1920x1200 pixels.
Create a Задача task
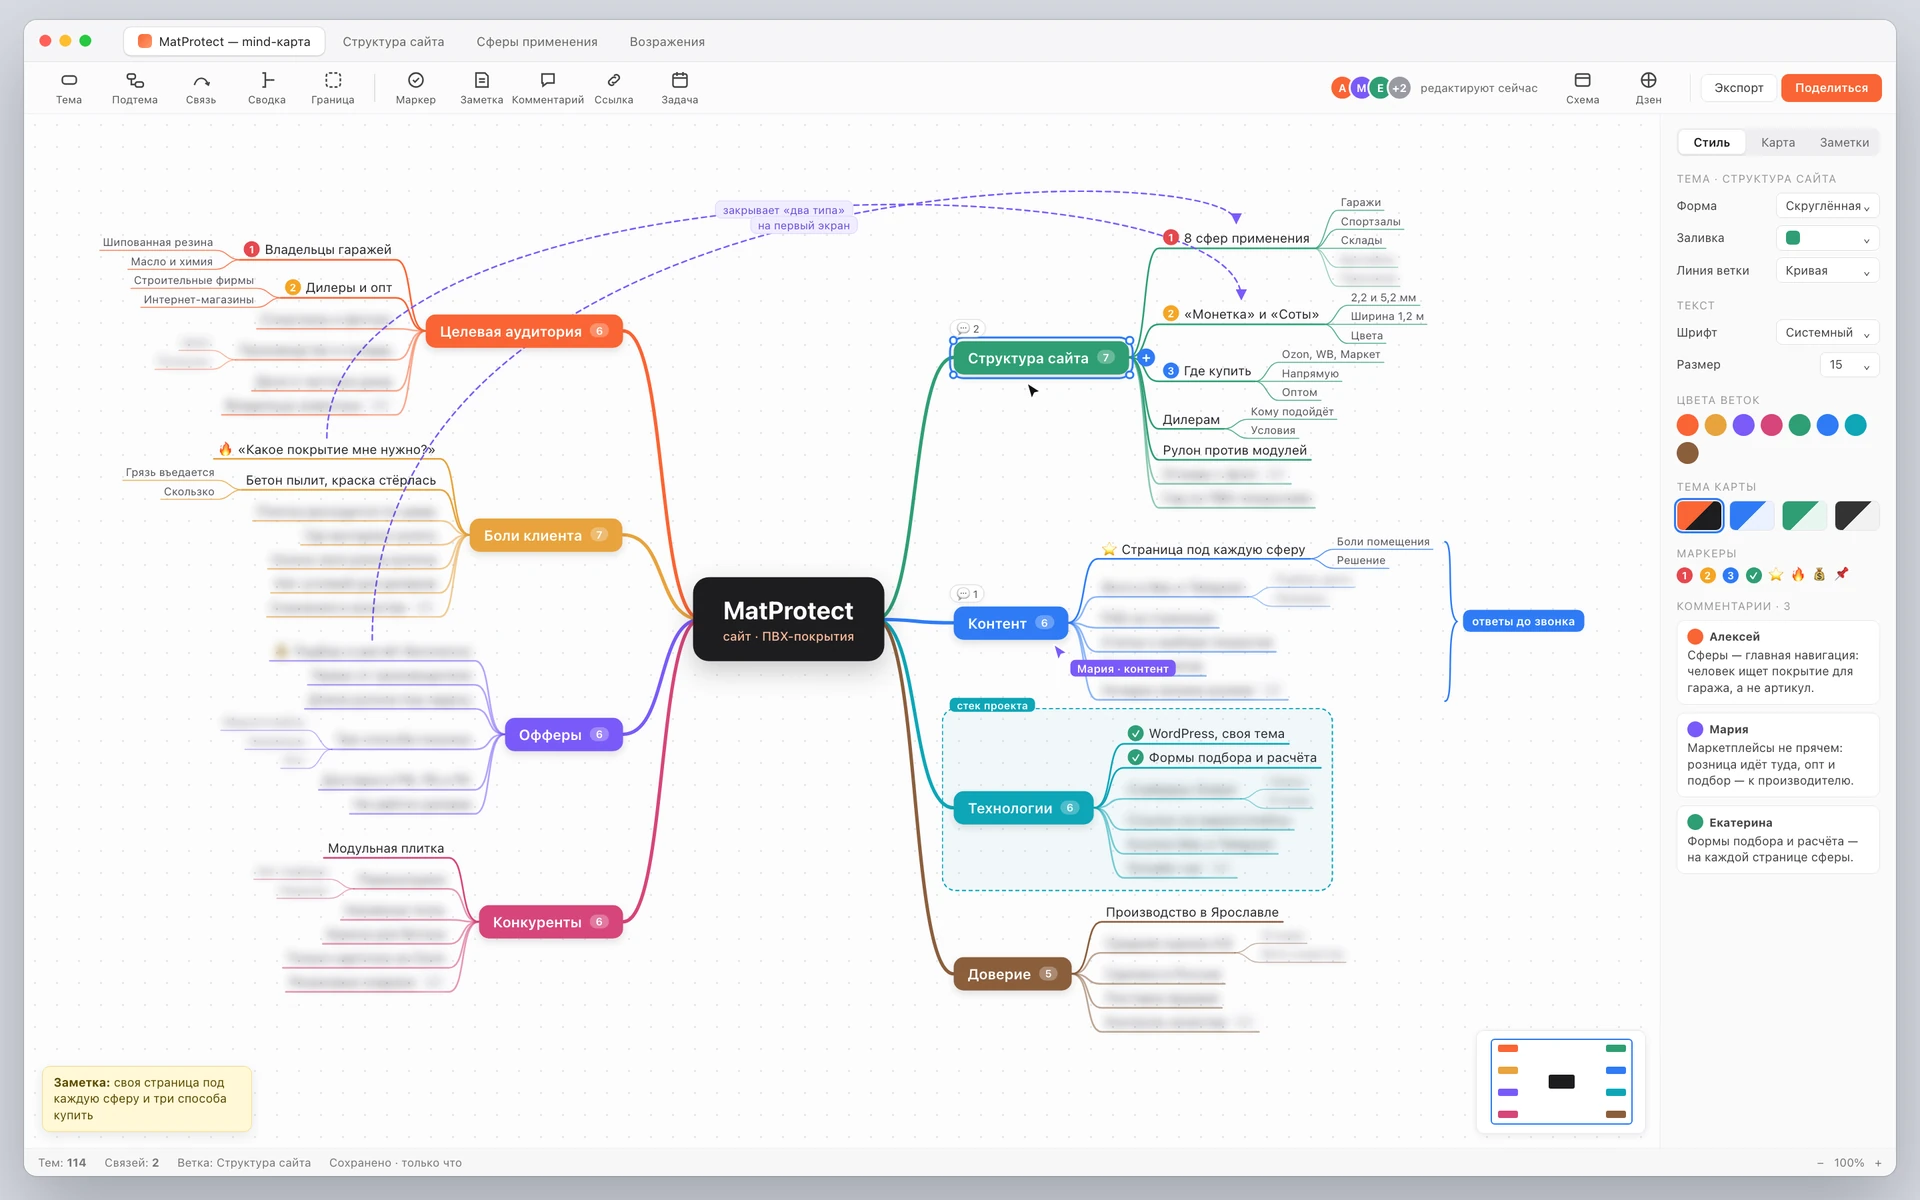pyautogui.click(x=680, y=88)
